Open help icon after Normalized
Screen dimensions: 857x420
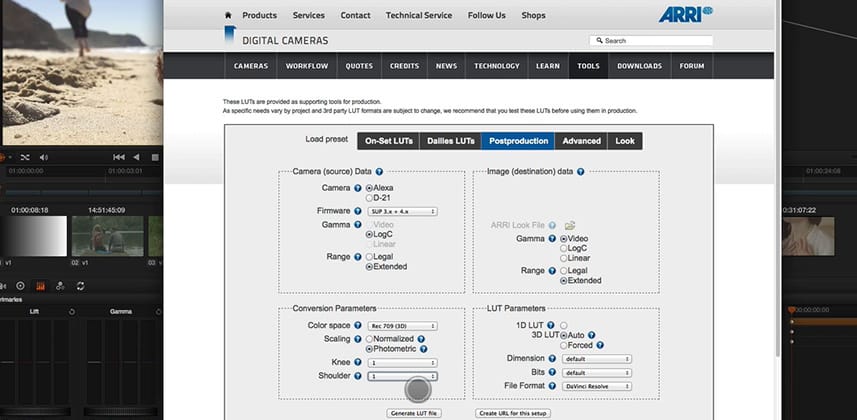tap(421, 339)
